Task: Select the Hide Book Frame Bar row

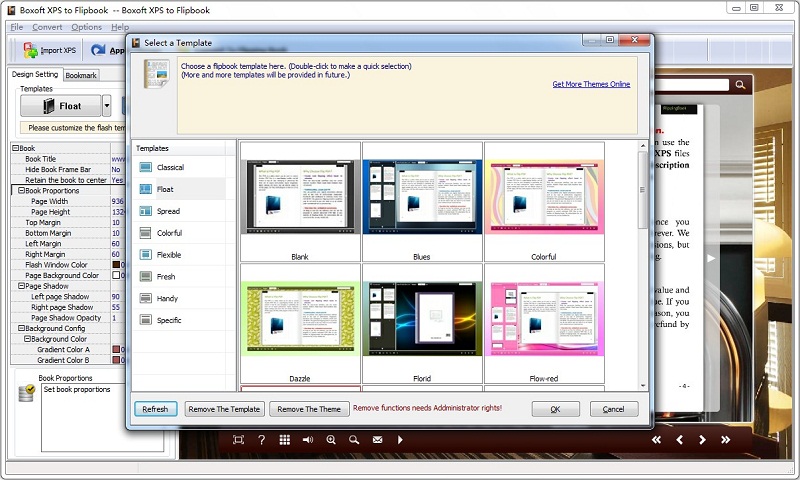Action: tap(68, 169)
